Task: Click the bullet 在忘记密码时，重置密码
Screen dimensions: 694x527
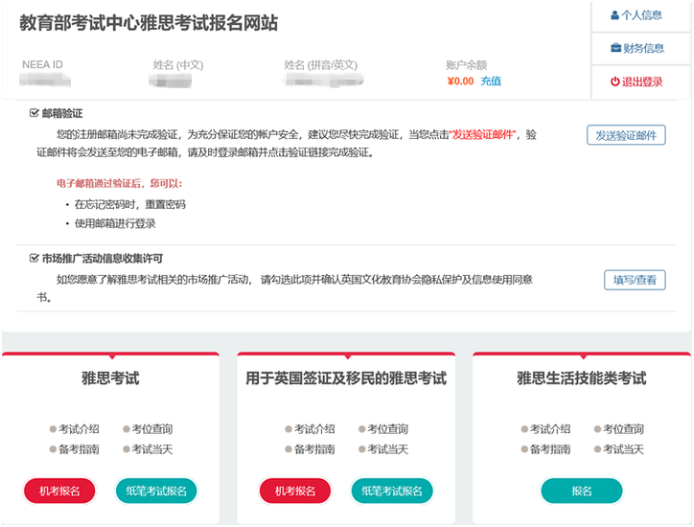Action: pos(130,204)
